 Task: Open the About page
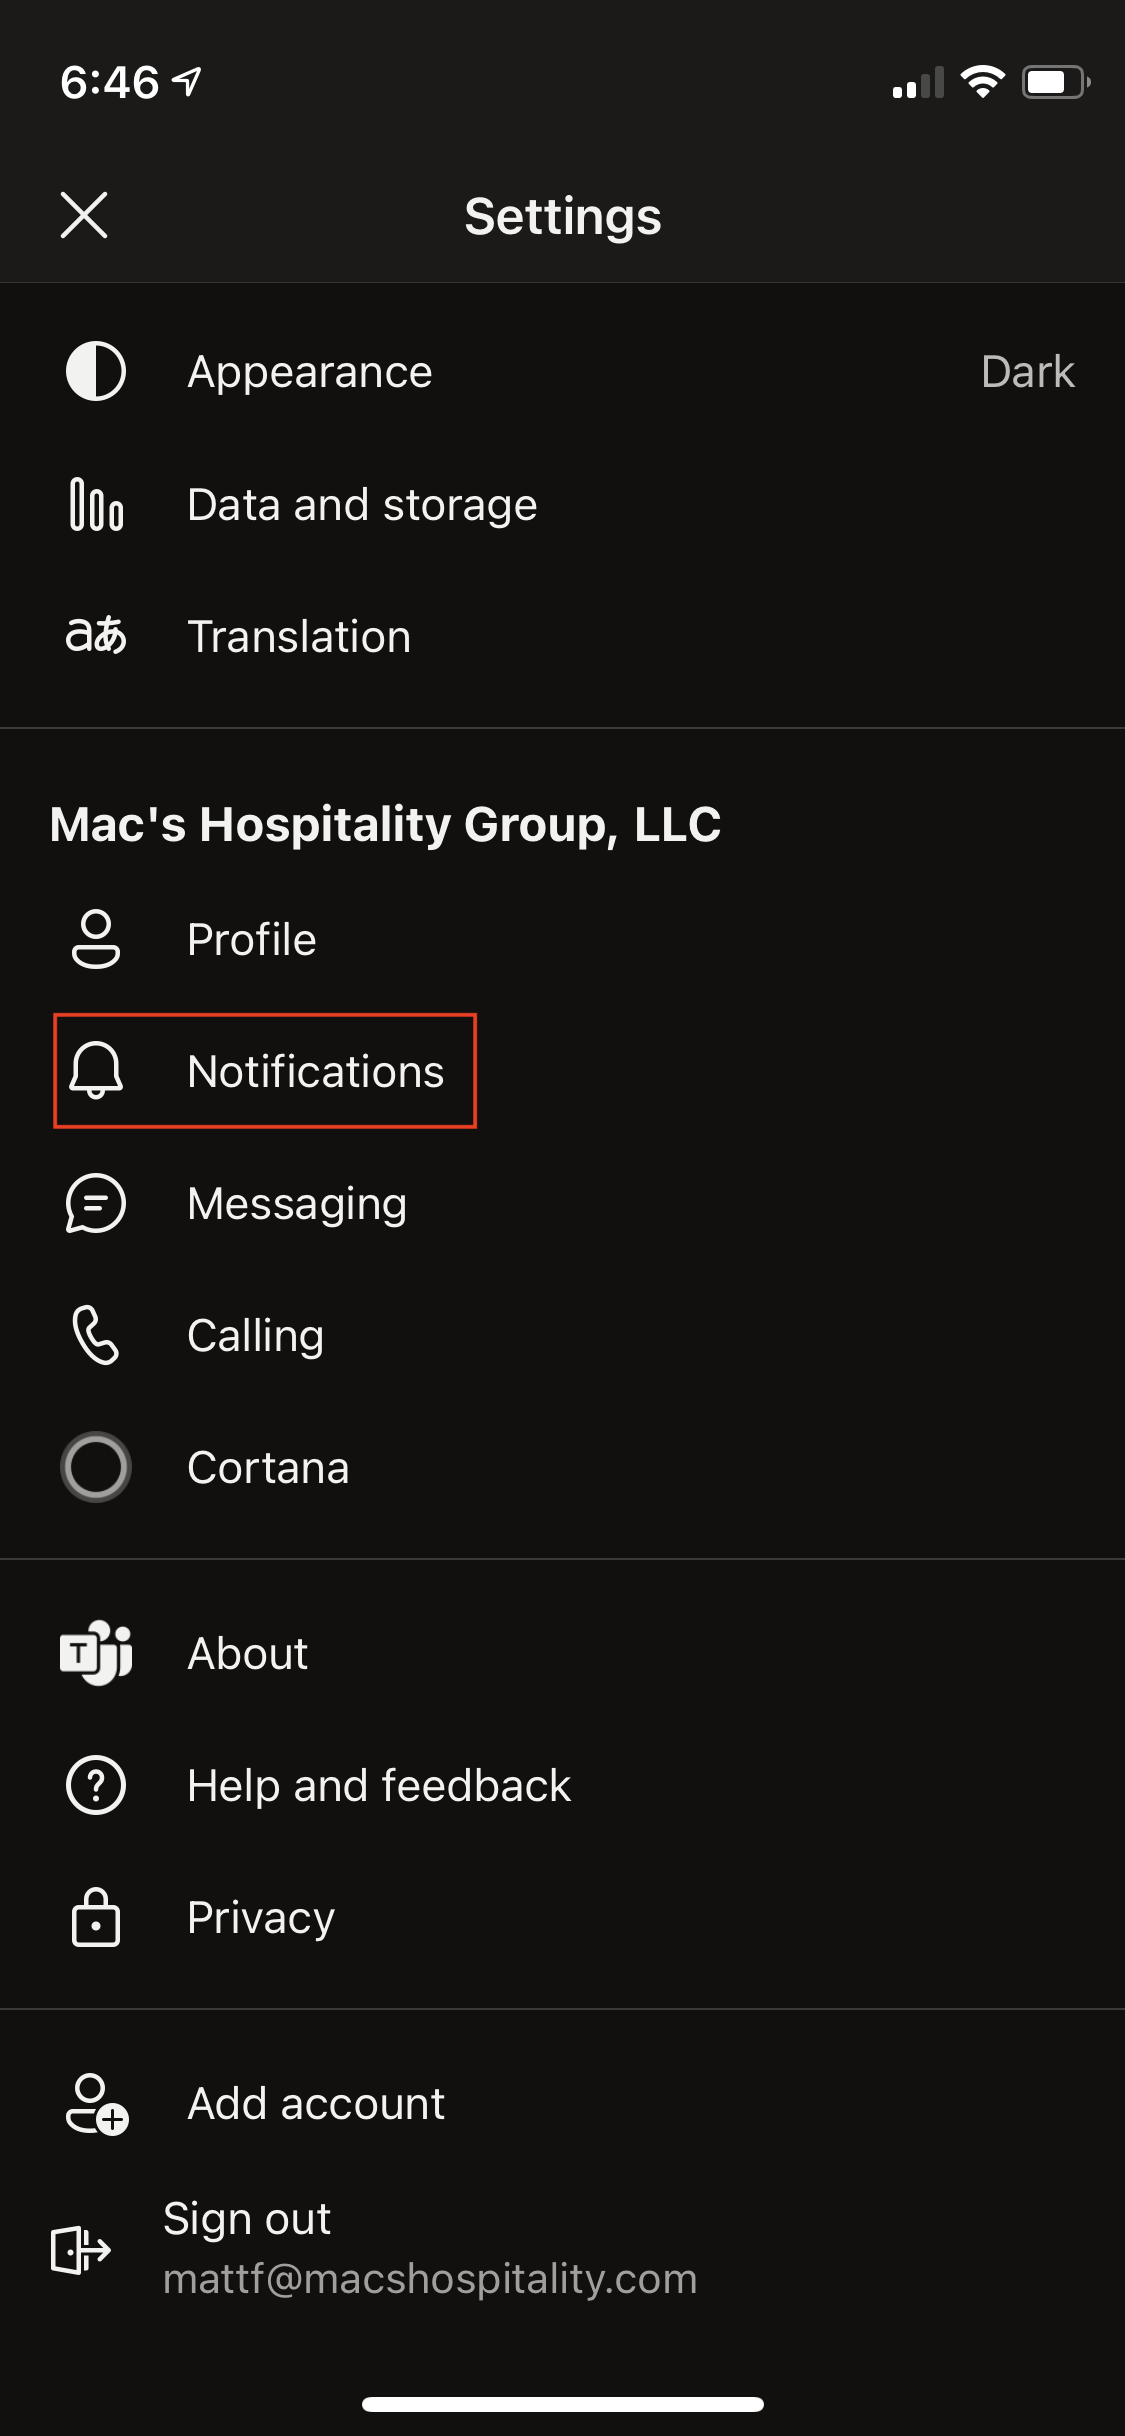[562, 1653]
